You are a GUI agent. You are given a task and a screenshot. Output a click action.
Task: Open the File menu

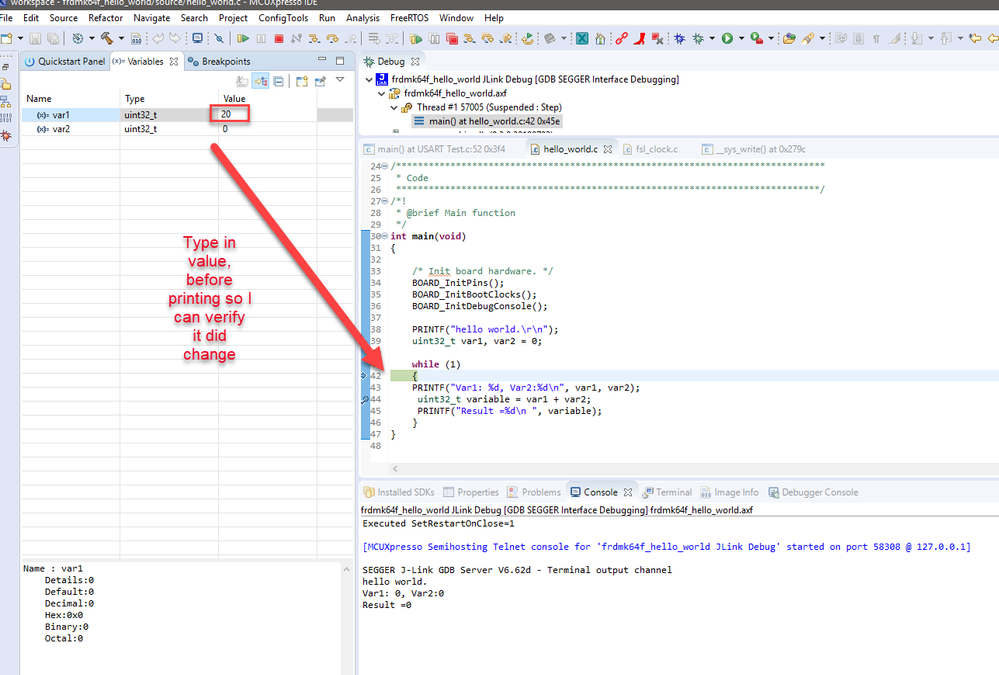point(6,18)
